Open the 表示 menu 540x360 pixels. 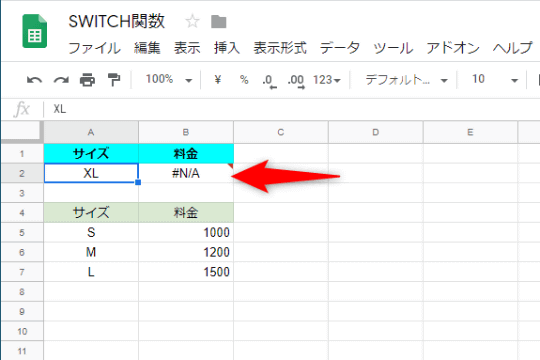click(187, 48)
